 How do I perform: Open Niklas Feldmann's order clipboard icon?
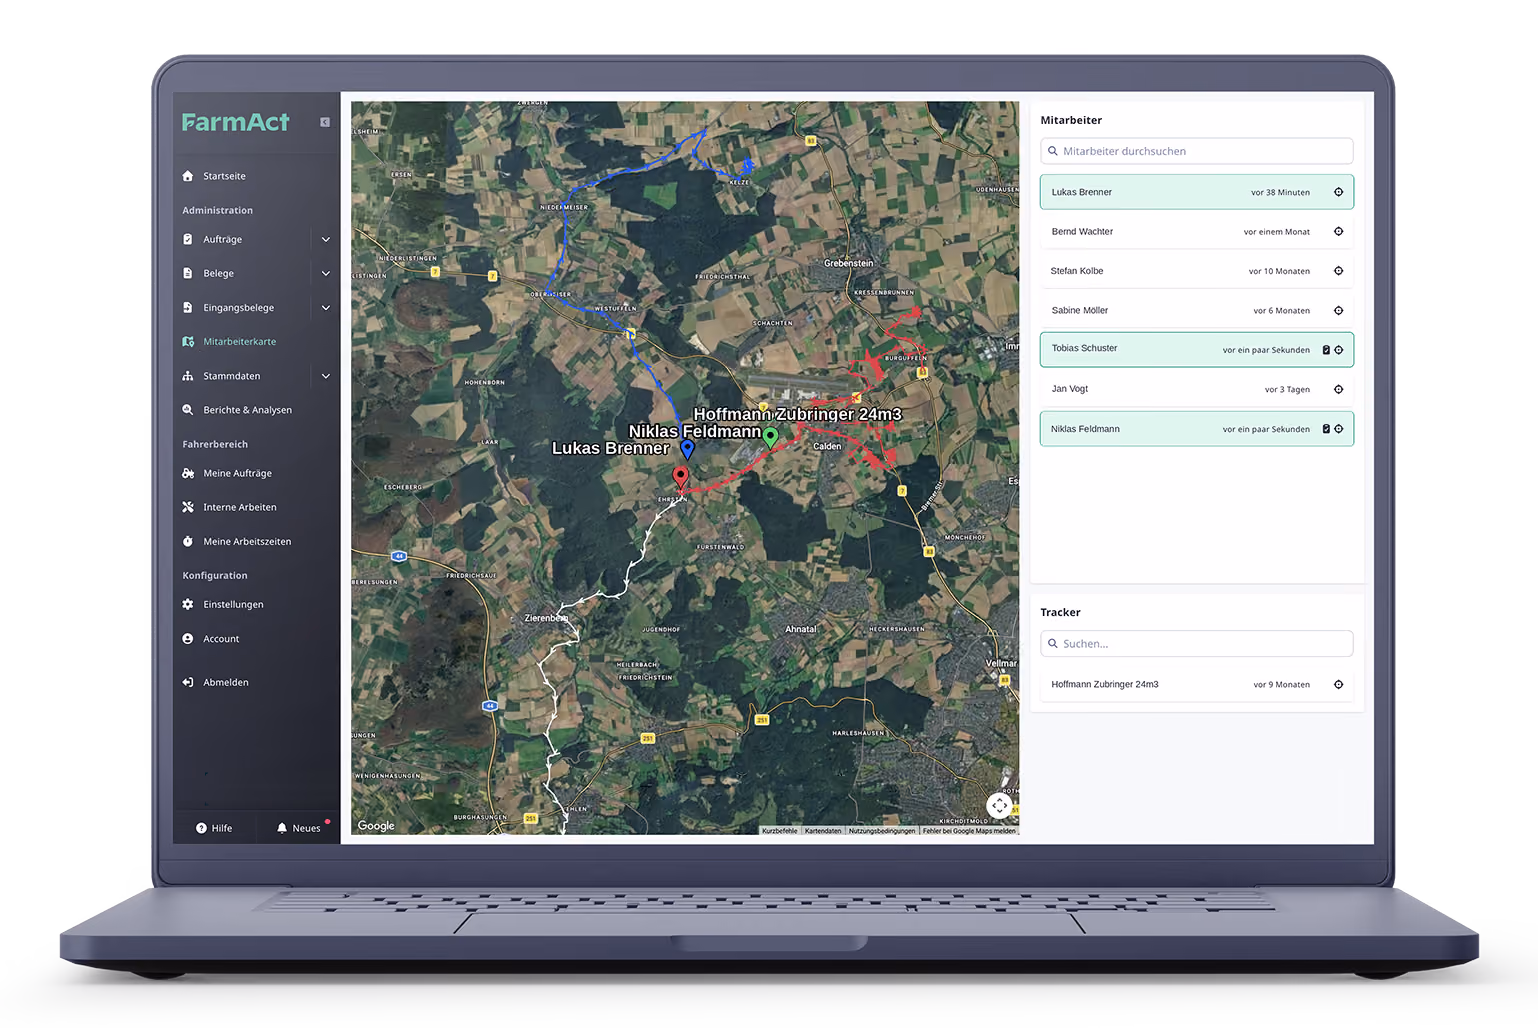tap(1326, 430)
